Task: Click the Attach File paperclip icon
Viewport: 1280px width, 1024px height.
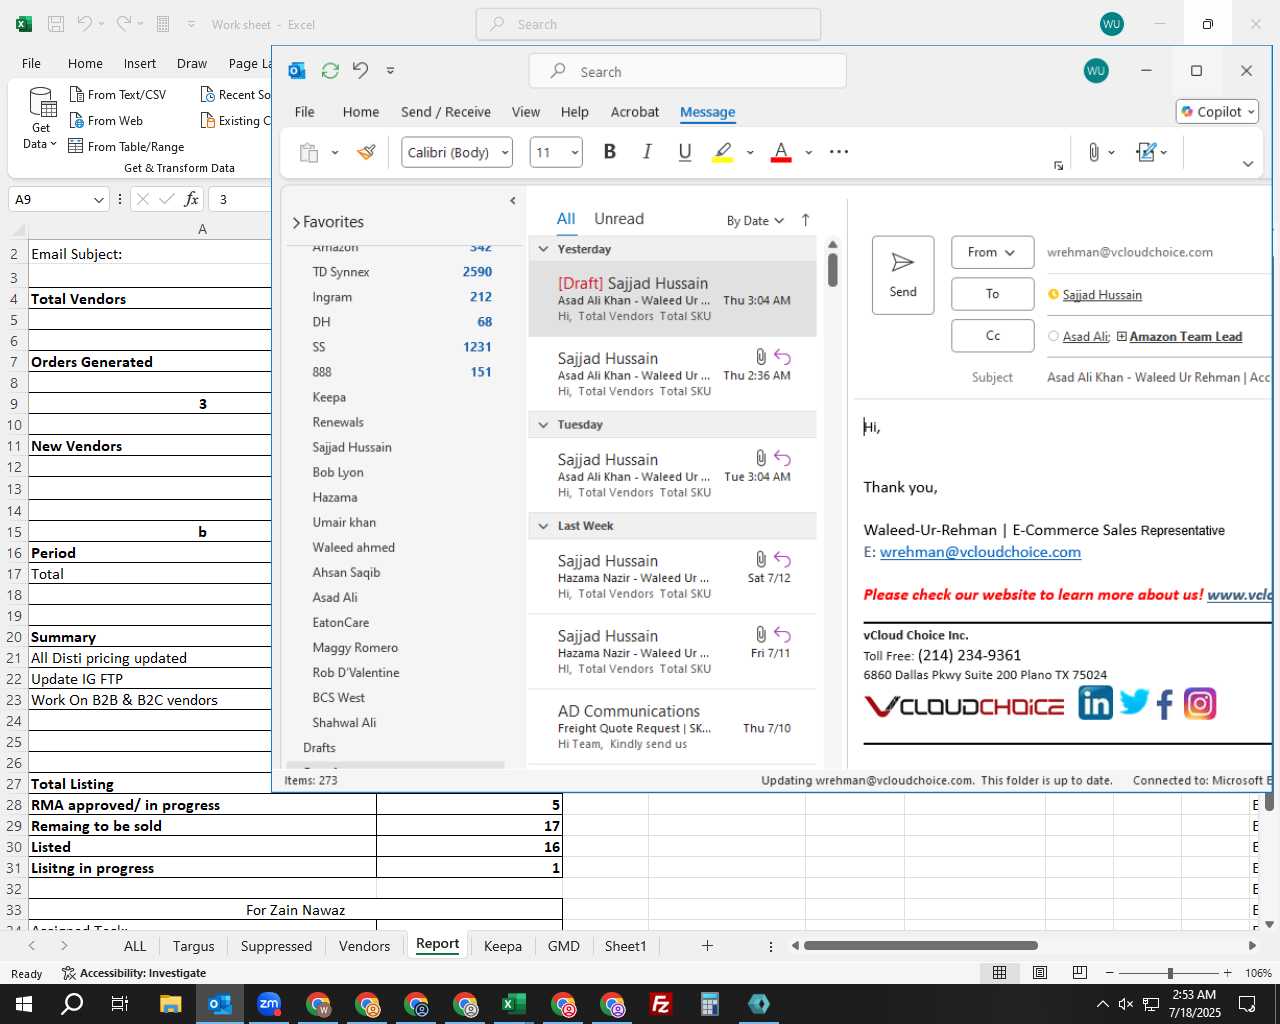Action: tap(1093, 152)
